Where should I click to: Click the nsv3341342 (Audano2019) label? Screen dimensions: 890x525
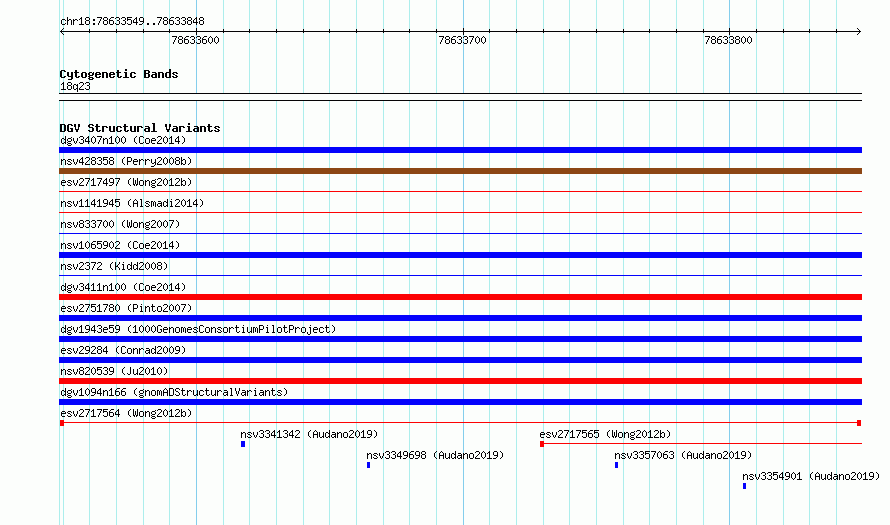point(309,434)
